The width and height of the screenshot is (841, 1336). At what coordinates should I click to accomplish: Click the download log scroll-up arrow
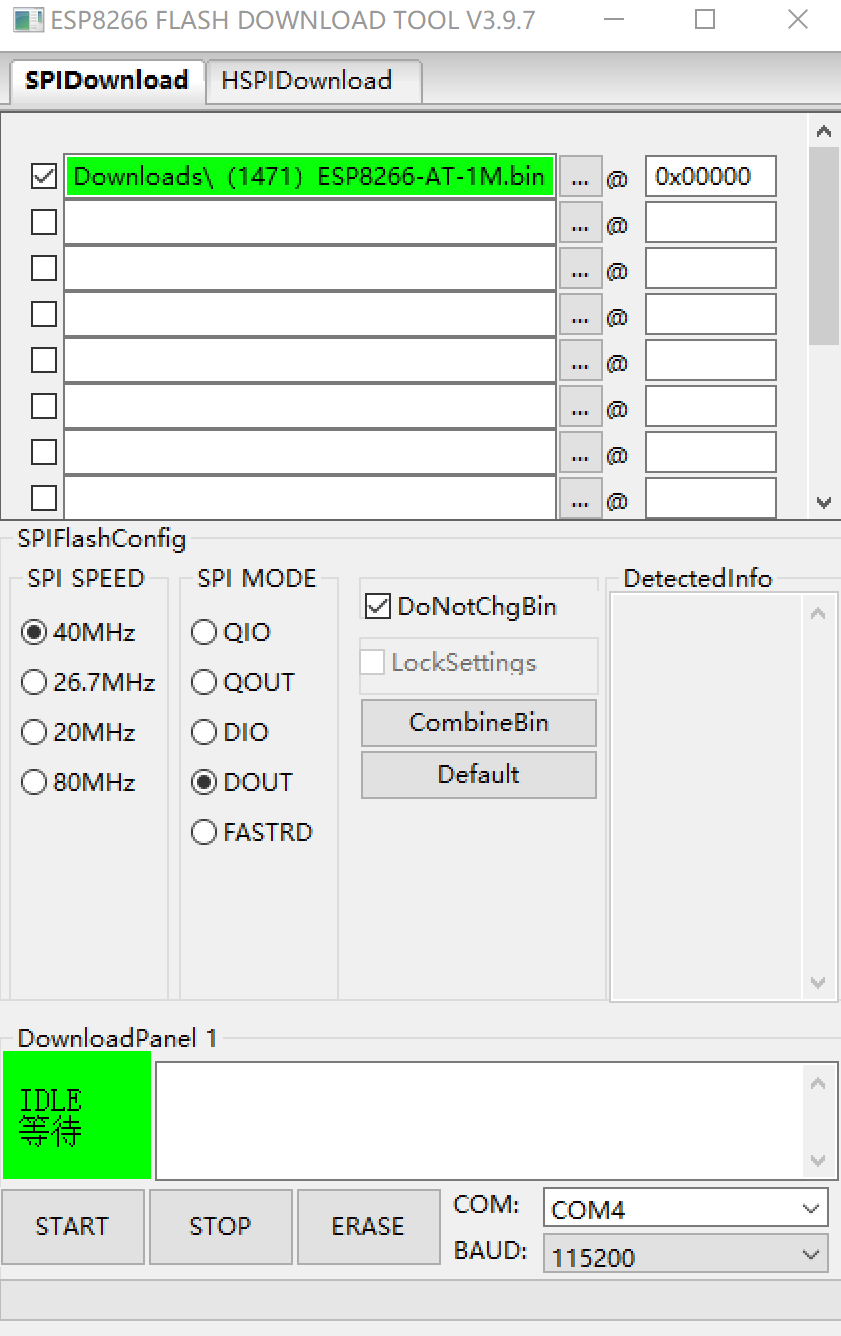point(818,1083)
